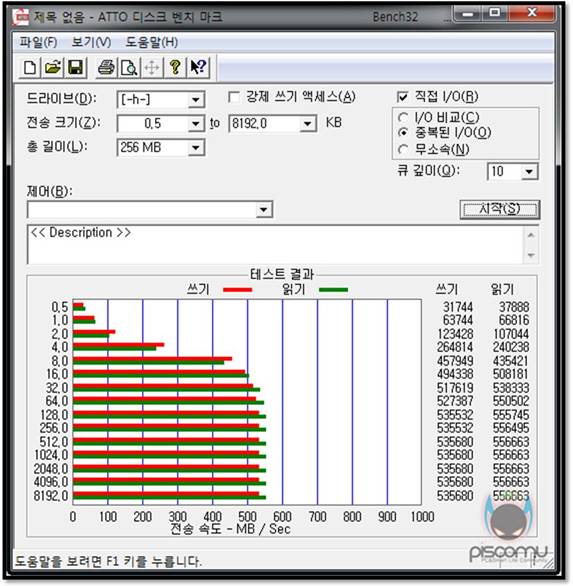The height and width of the screenshot is (586, 573).
Task: Click the description scrollbar down arrow
Action: tap(531, 256)
